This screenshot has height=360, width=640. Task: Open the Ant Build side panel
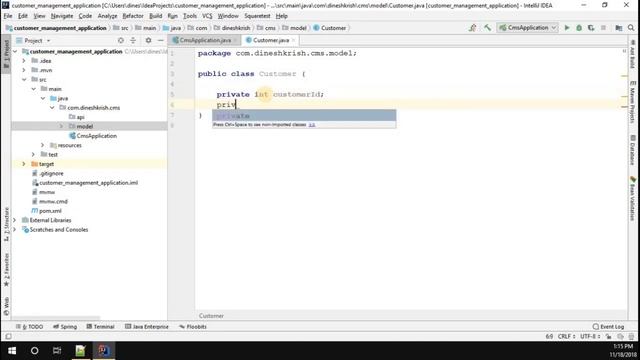[x=632, y=54]
